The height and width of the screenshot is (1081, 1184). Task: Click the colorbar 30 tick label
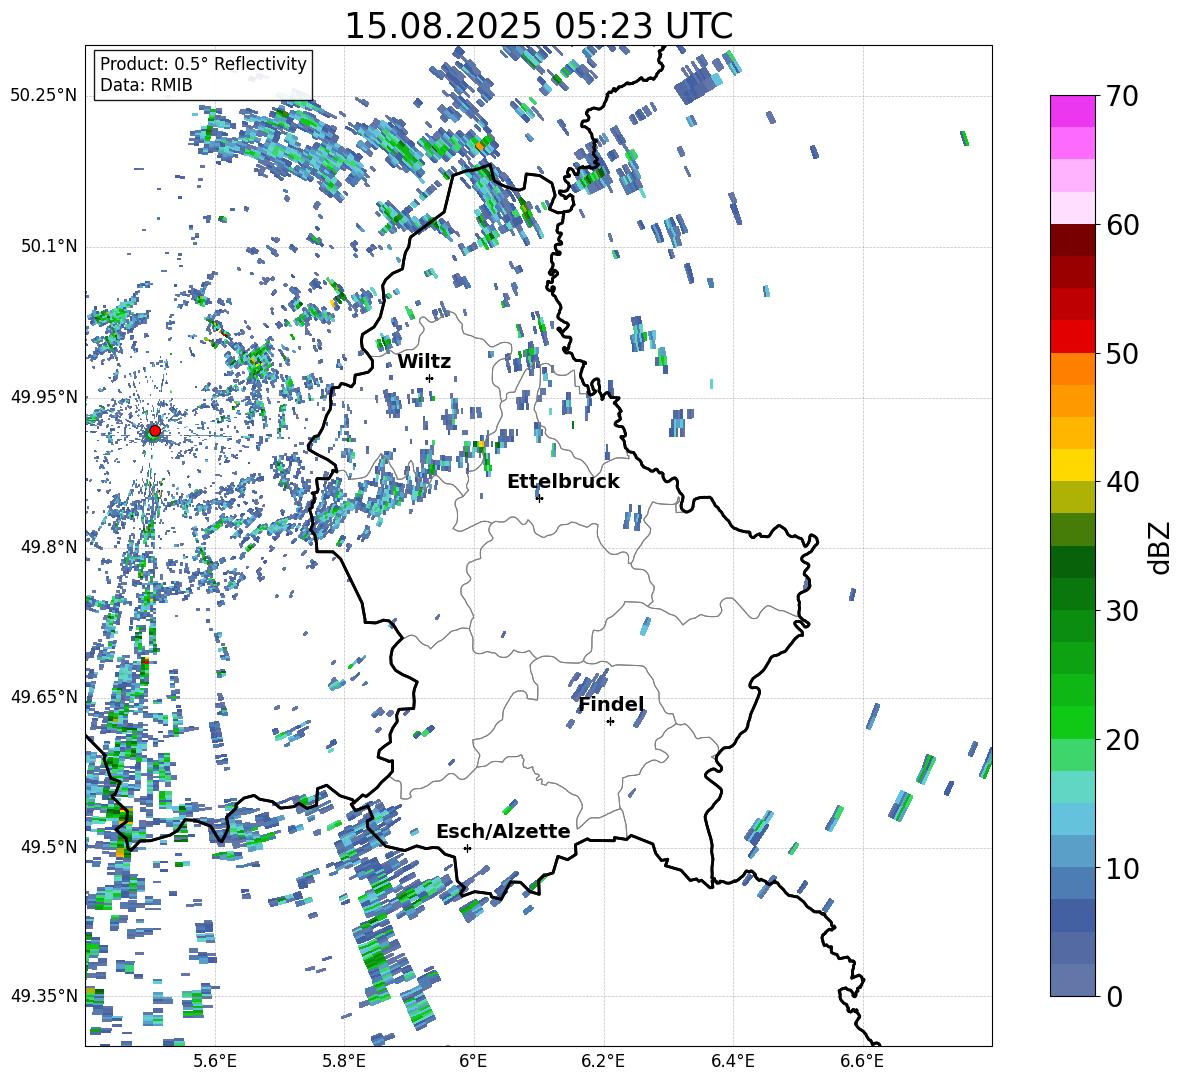[x=1122, y=611]
